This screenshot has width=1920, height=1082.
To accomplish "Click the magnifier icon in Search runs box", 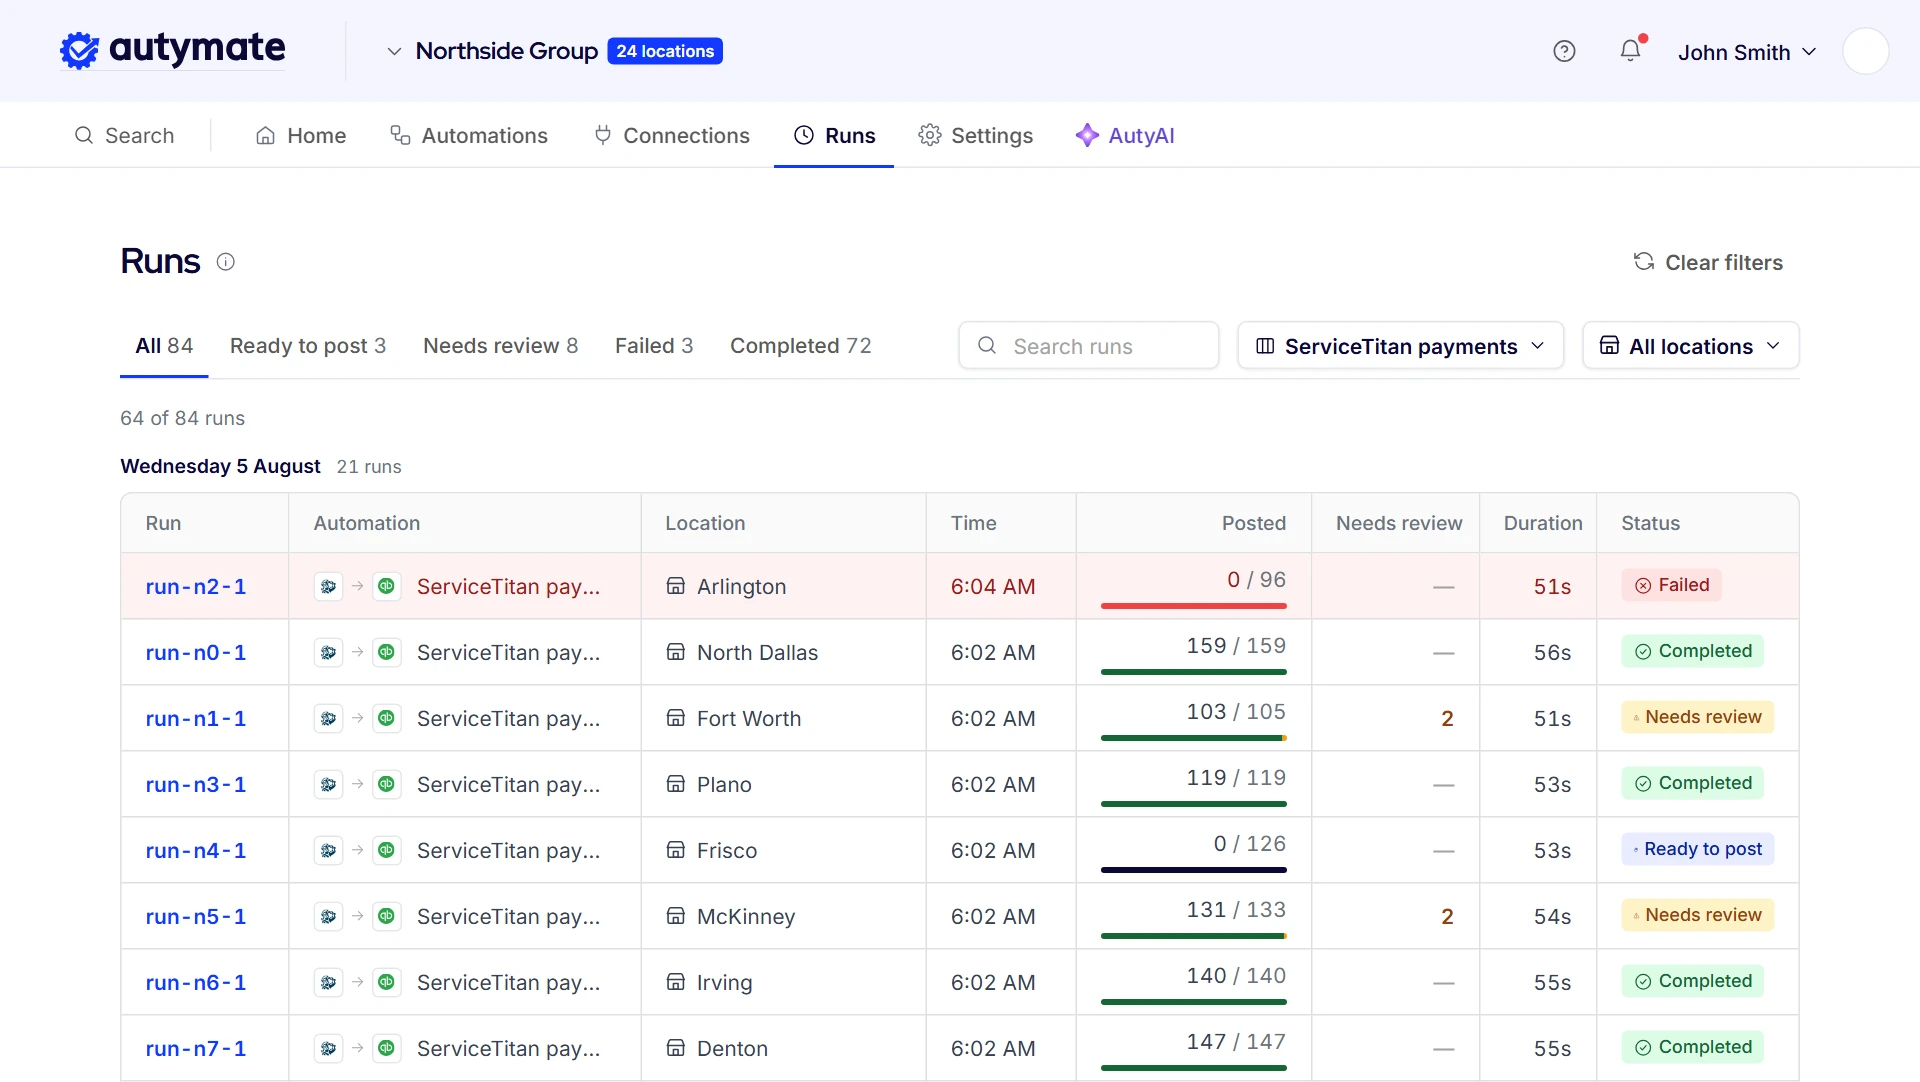I will point(987,345).
